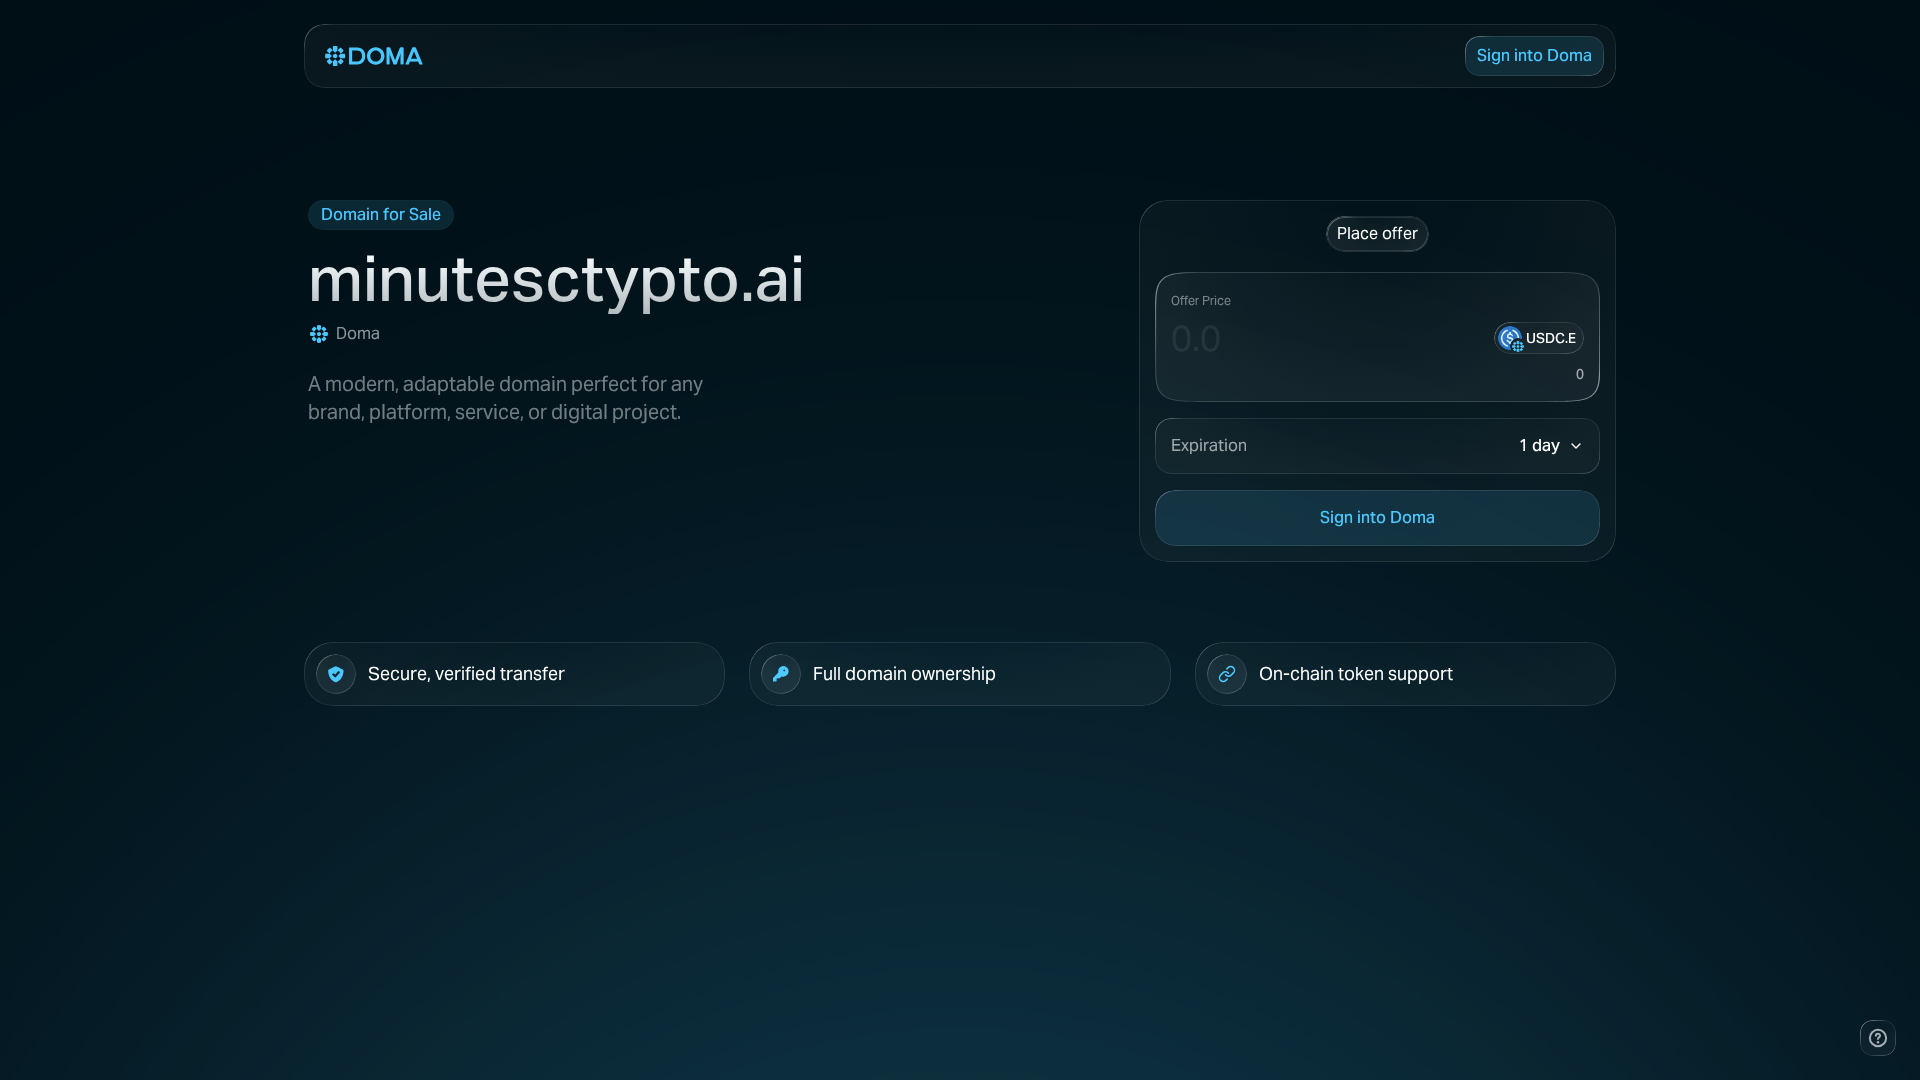Click the Offer Price label

(x=1201, y=301)
